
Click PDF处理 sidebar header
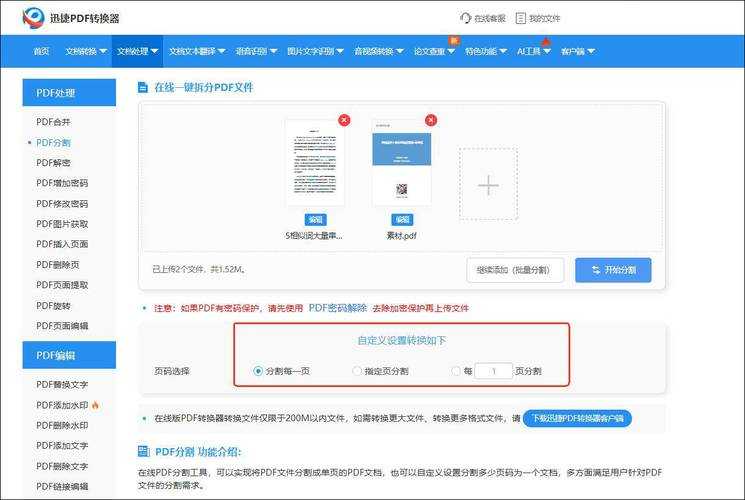point(69,92)
